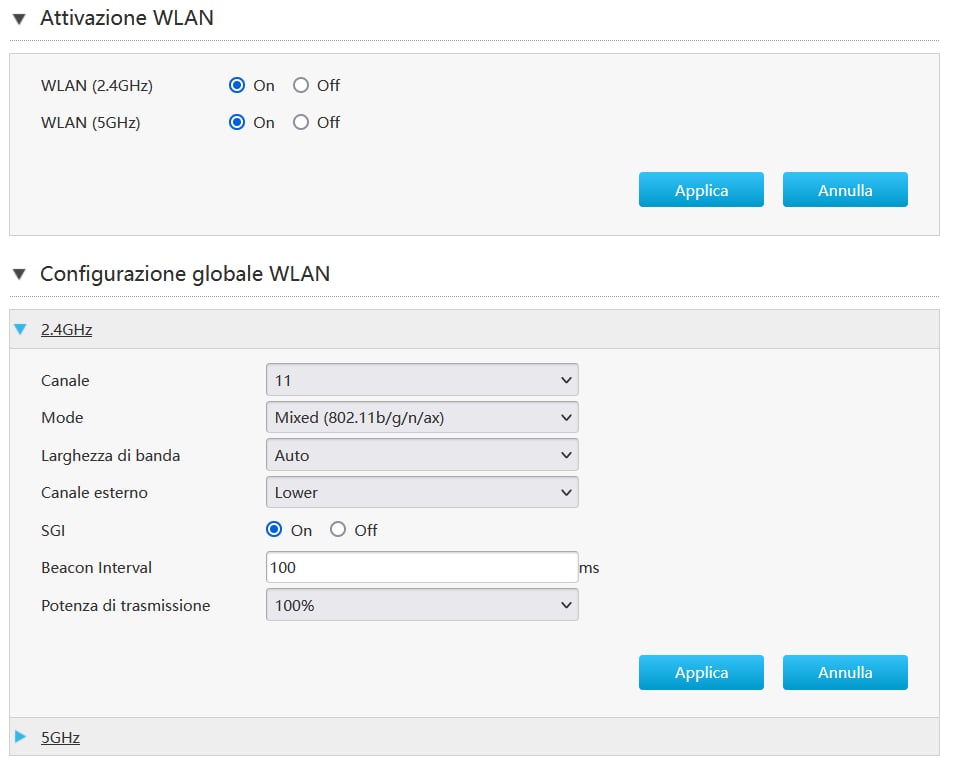Turn WLAN (2.4GHz) On
The width and height of the screenshot is (958, 762).
coord(237,86)
